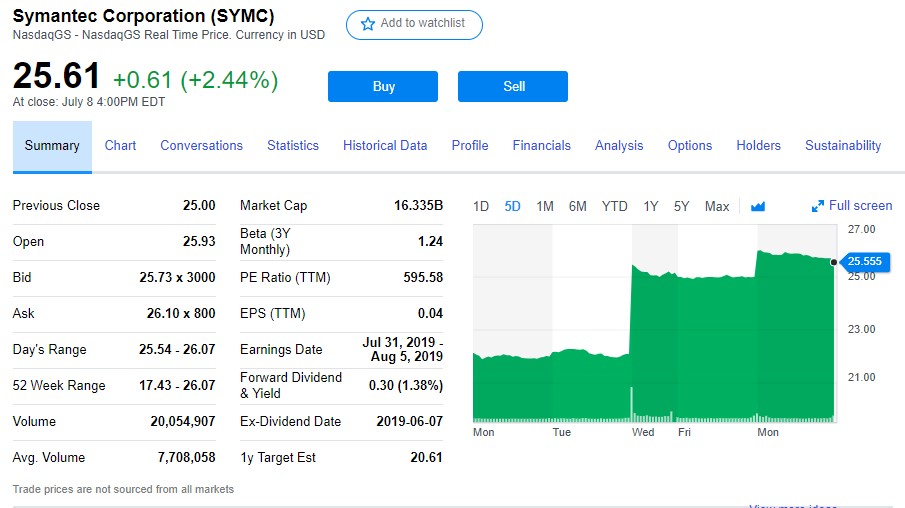Screen dimensions: 905x508
Task: Click the Symantec Corporation (SYMC) heading
Action: coord(144,16)
